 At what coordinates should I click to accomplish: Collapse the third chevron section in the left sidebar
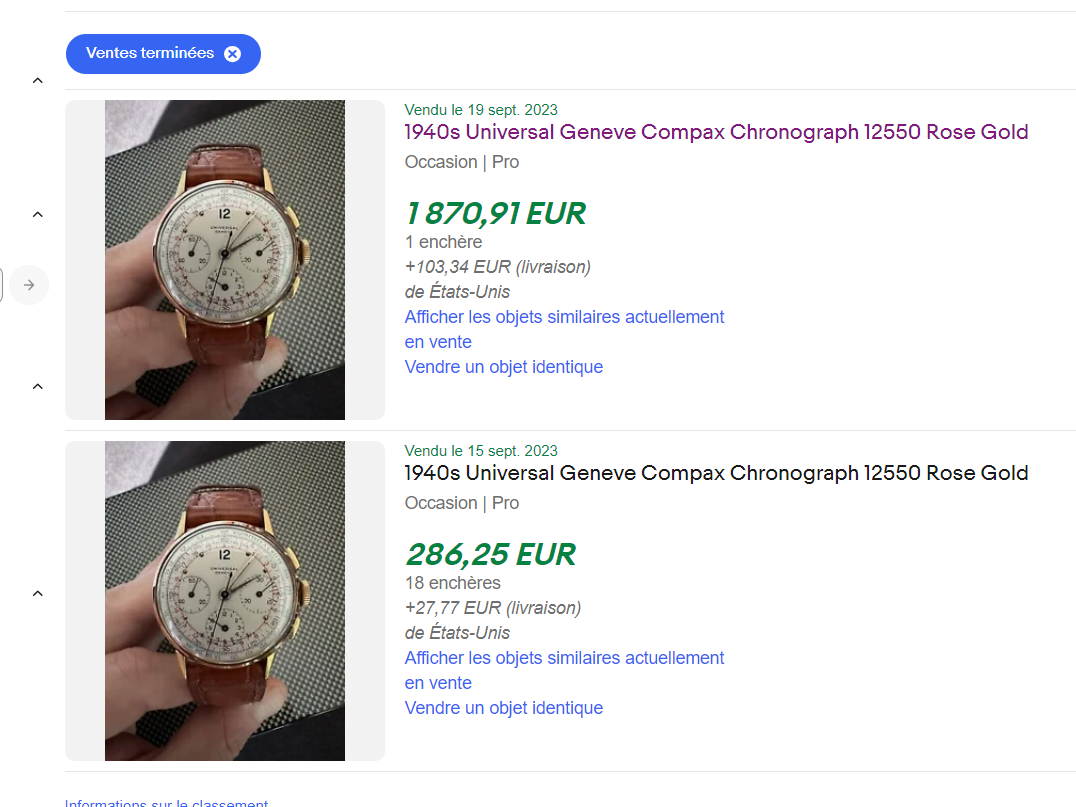38,386
